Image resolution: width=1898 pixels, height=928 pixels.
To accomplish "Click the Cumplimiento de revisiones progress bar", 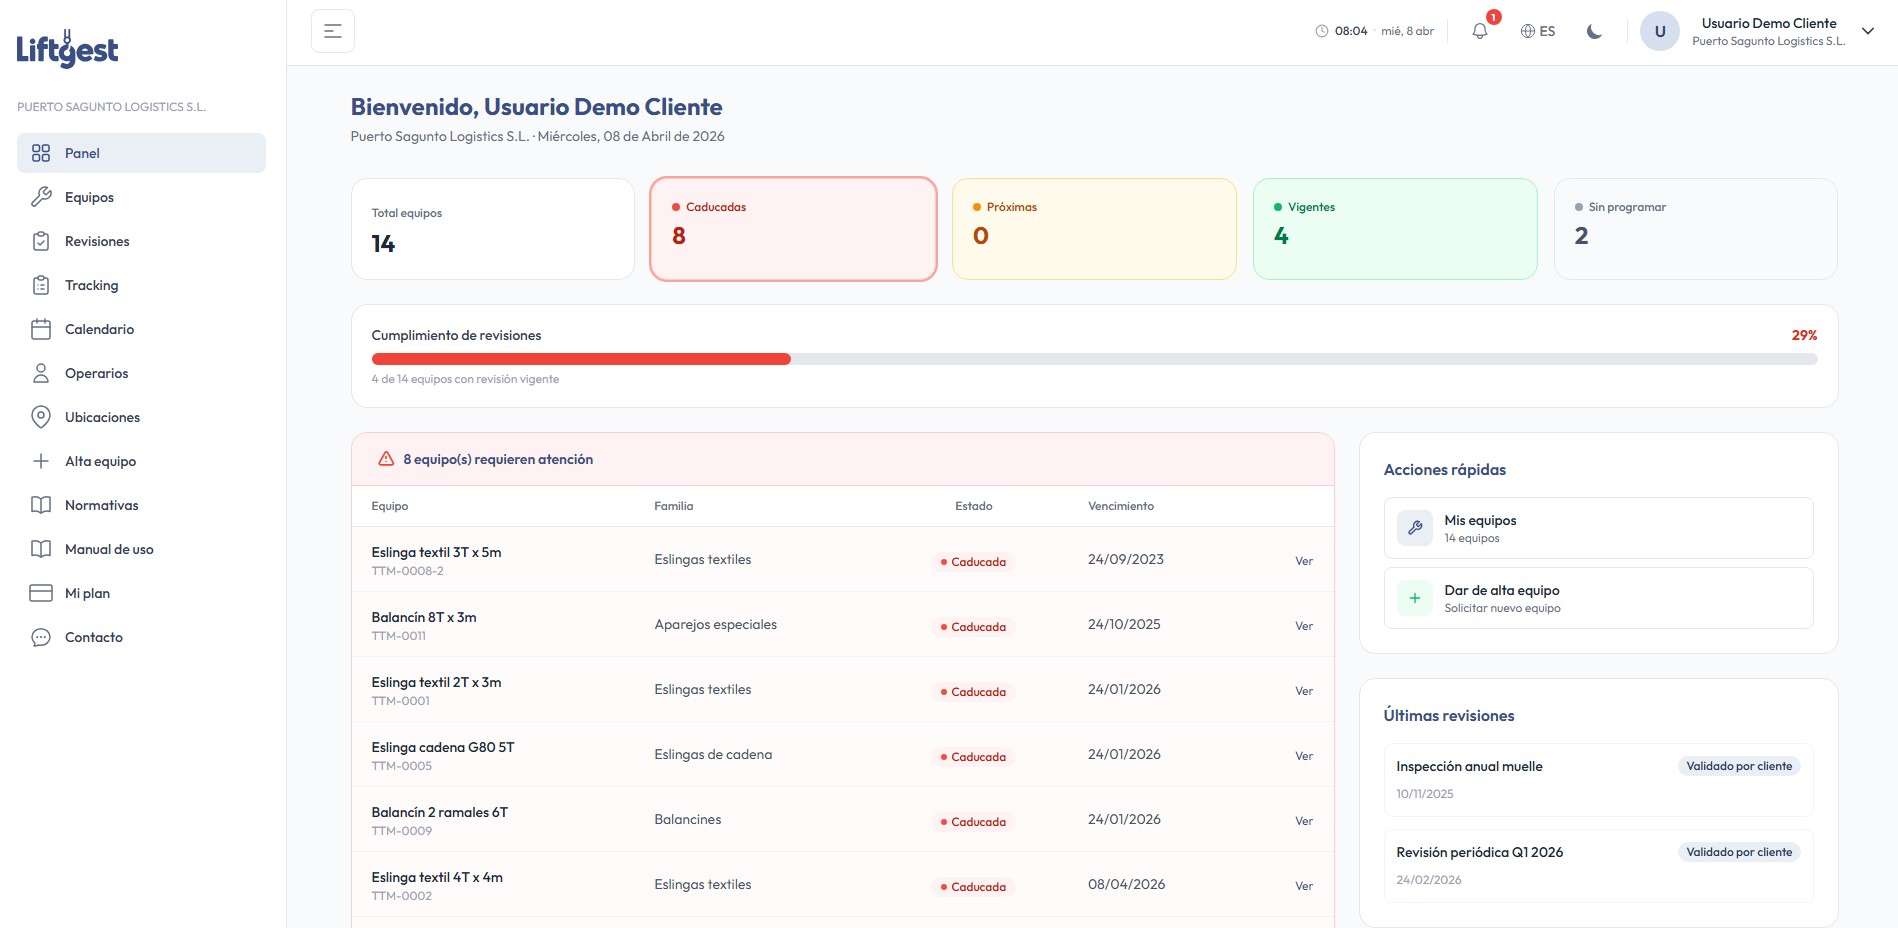I will point(1094,359).
